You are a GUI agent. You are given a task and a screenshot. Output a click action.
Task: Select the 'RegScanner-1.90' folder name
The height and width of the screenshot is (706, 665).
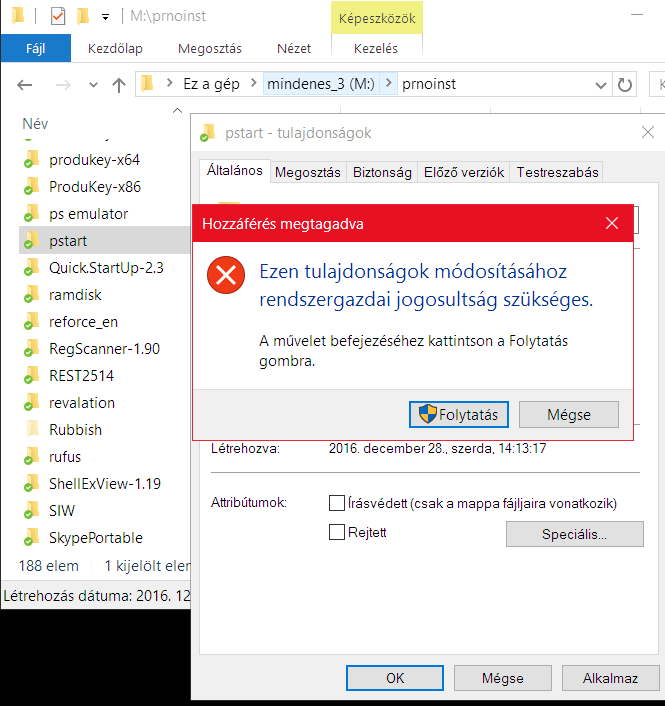[x=104, y=348]
